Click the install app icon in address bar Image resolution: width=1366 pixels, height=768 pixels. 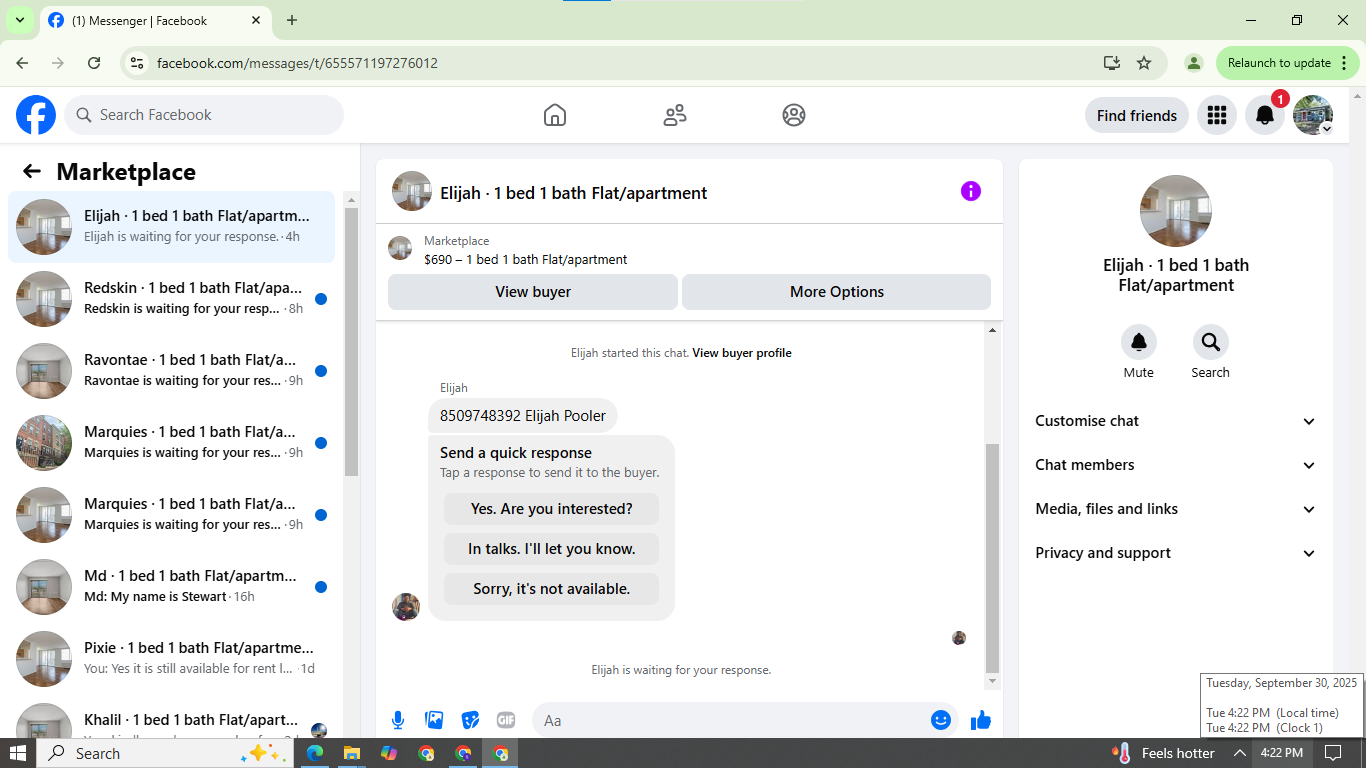point(1112,63)
